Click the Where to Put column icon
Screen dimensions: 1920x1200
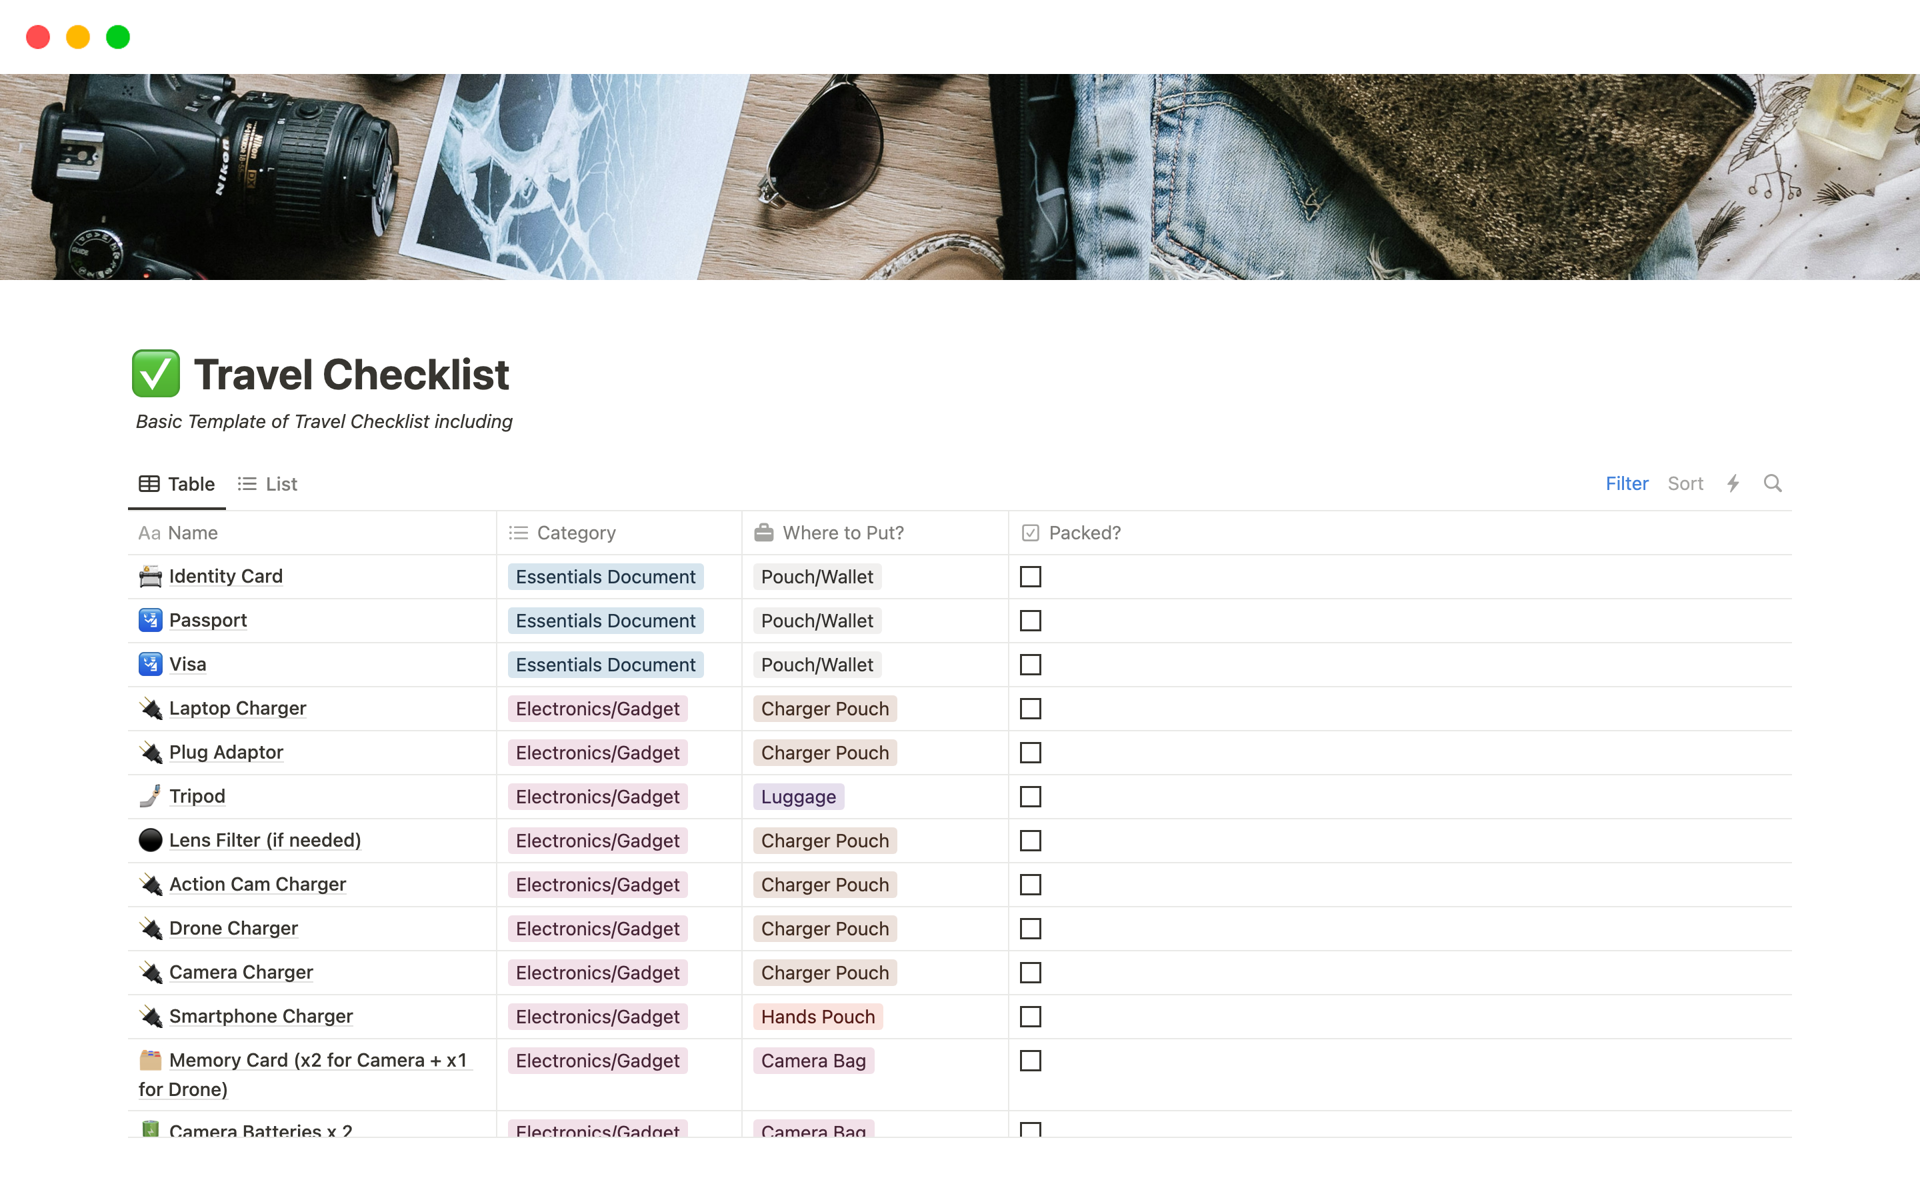point(764,532)
